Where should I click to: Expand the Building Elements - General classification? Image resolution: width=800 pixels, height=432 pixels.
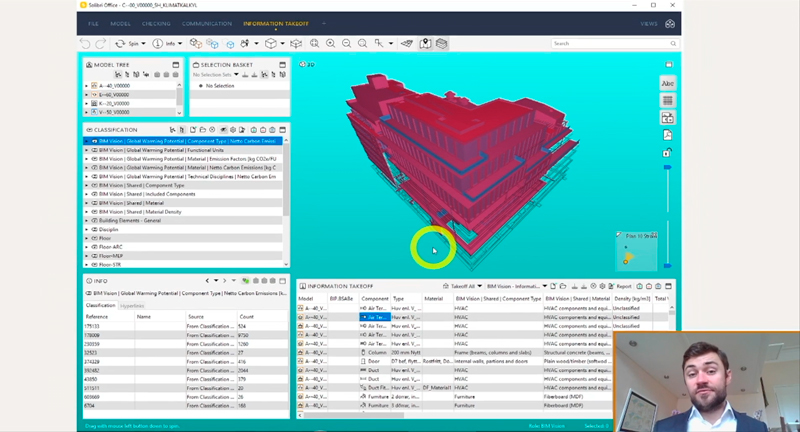[87, 220]
